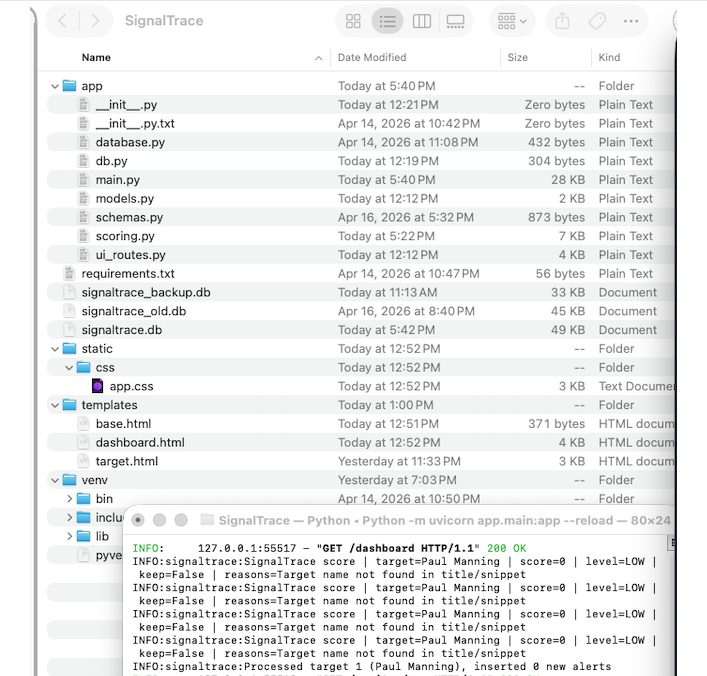Click the main.py file icon
Image resolution: width=707 pixels, height=676 pixels.
pyautogui.click(x=83, y=179)
